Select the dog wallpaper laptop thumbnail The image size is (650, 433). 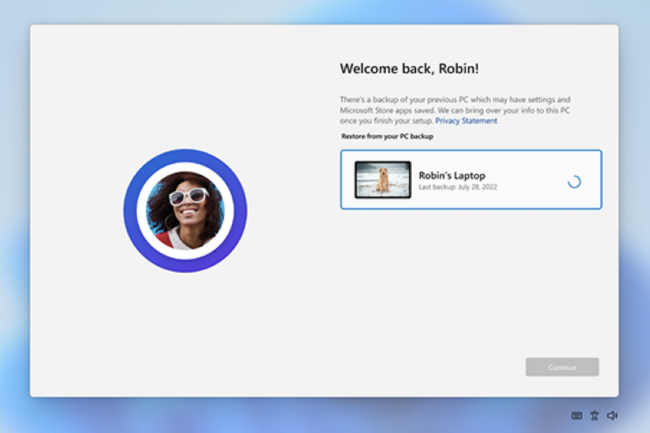tap(383, 180)
